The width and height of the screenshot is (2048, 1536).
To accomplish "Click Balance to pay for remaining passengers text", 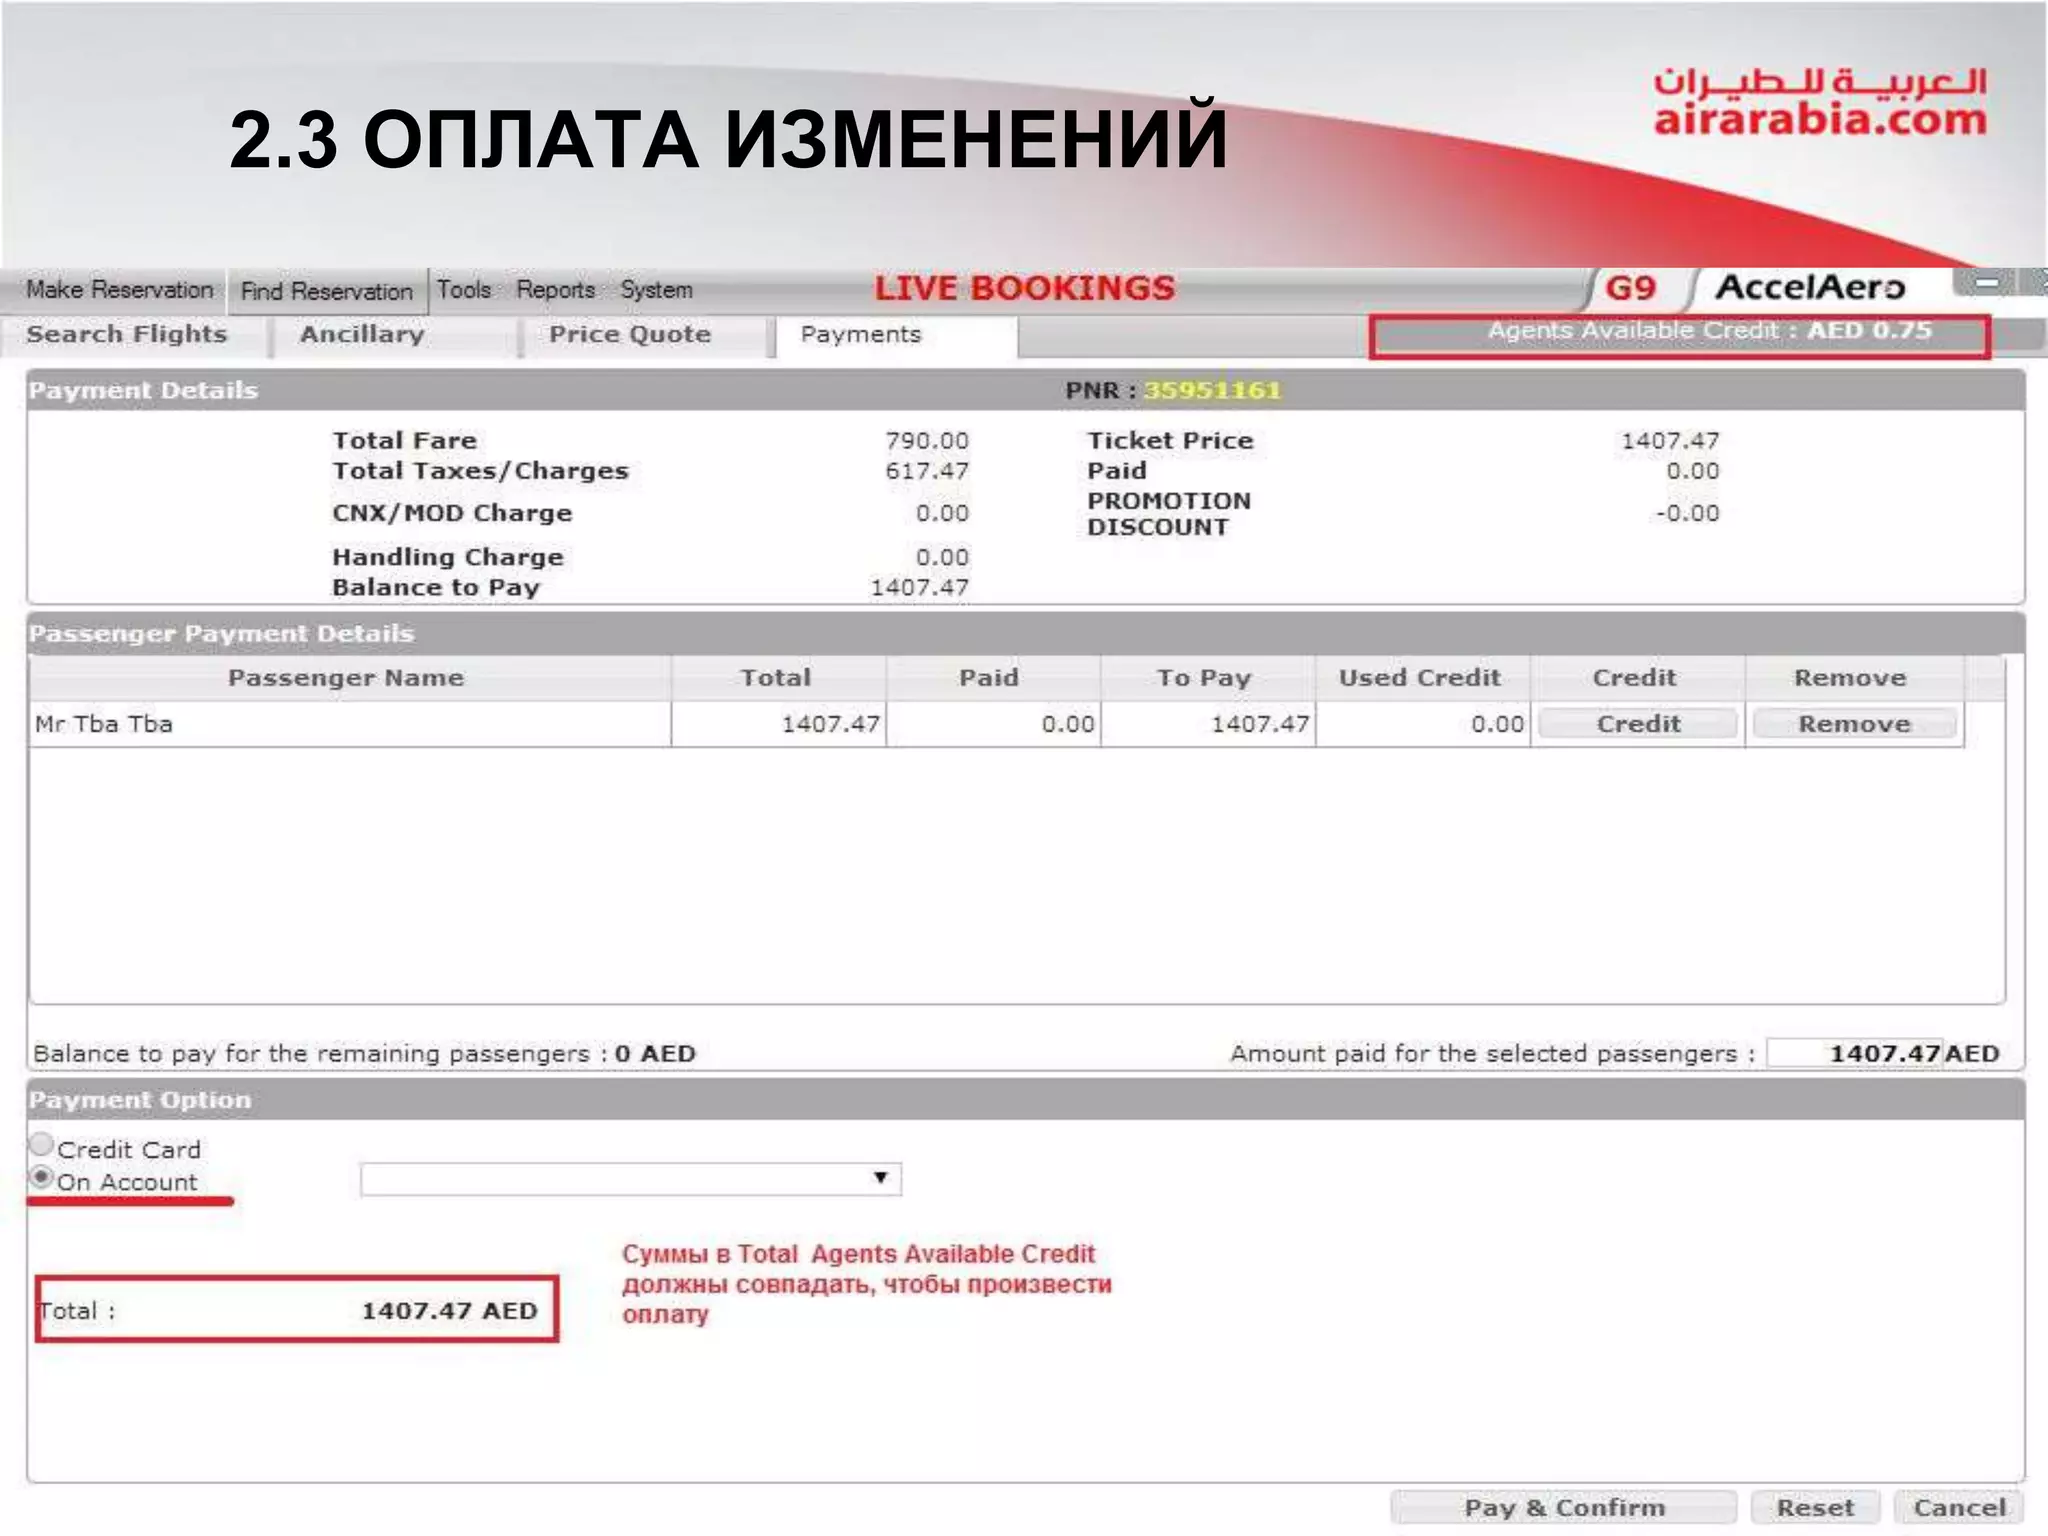I will 364,1054.
